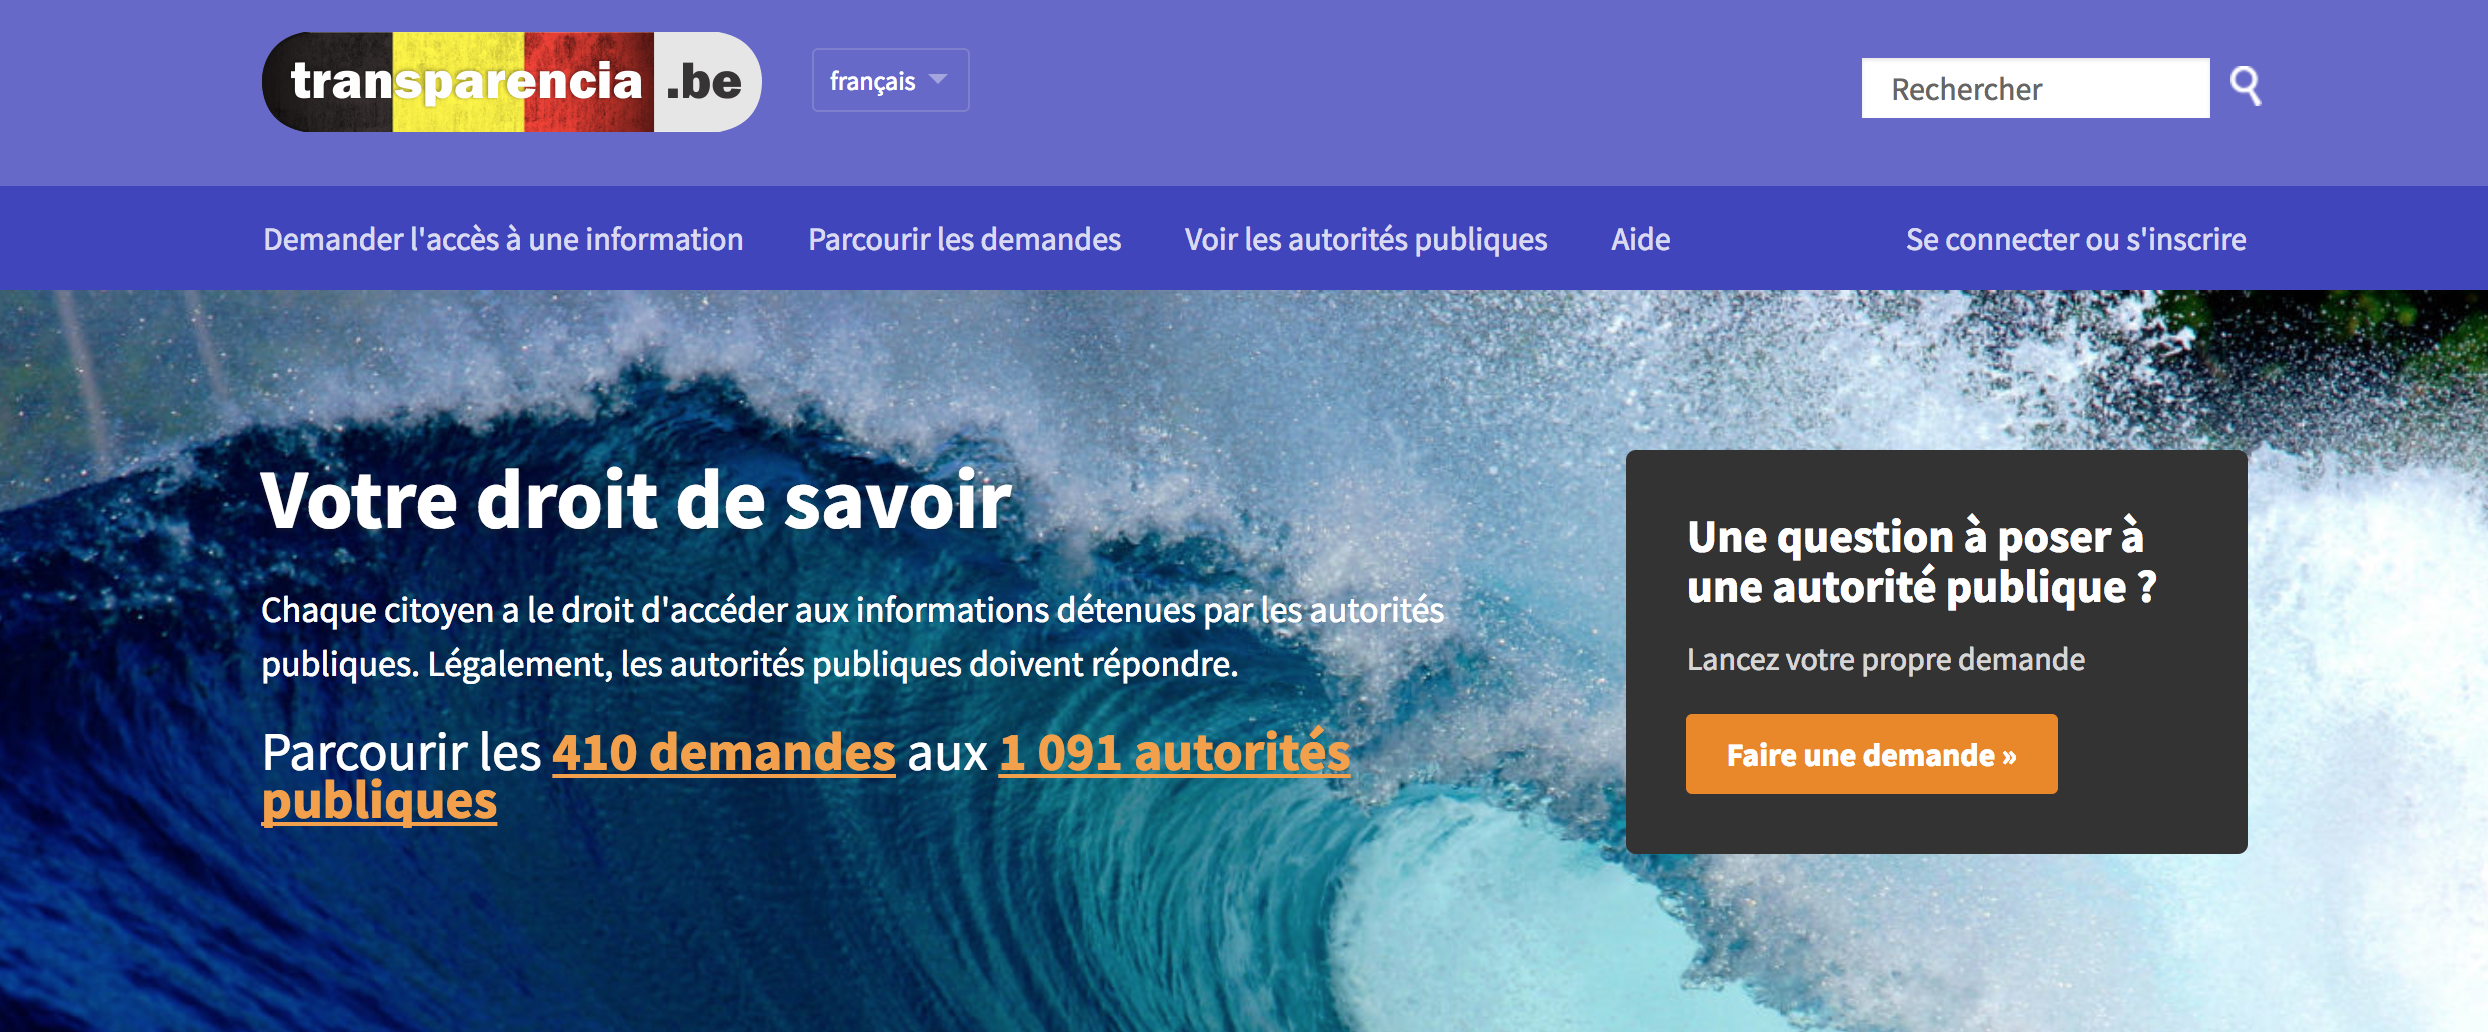Viewport: 2488px width, 1032px height.
Task: Click the magnifying glass search icon
Action: 2246,87
